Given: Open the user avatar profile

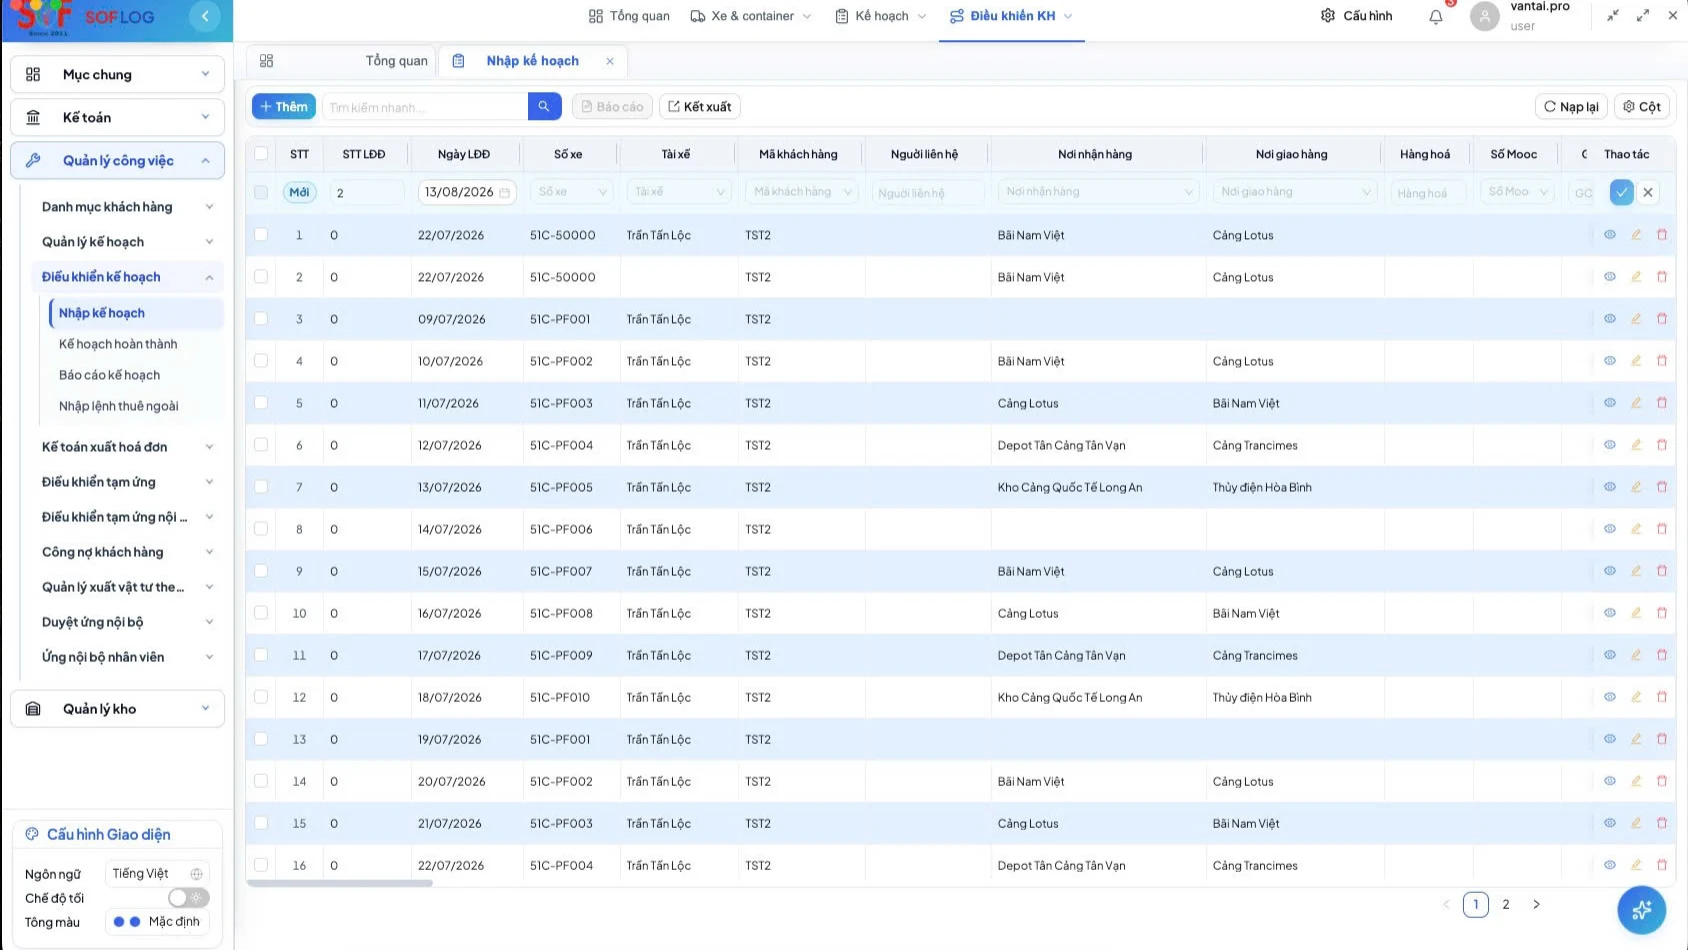Looking at the screenshot, I should click(1485, 16).
